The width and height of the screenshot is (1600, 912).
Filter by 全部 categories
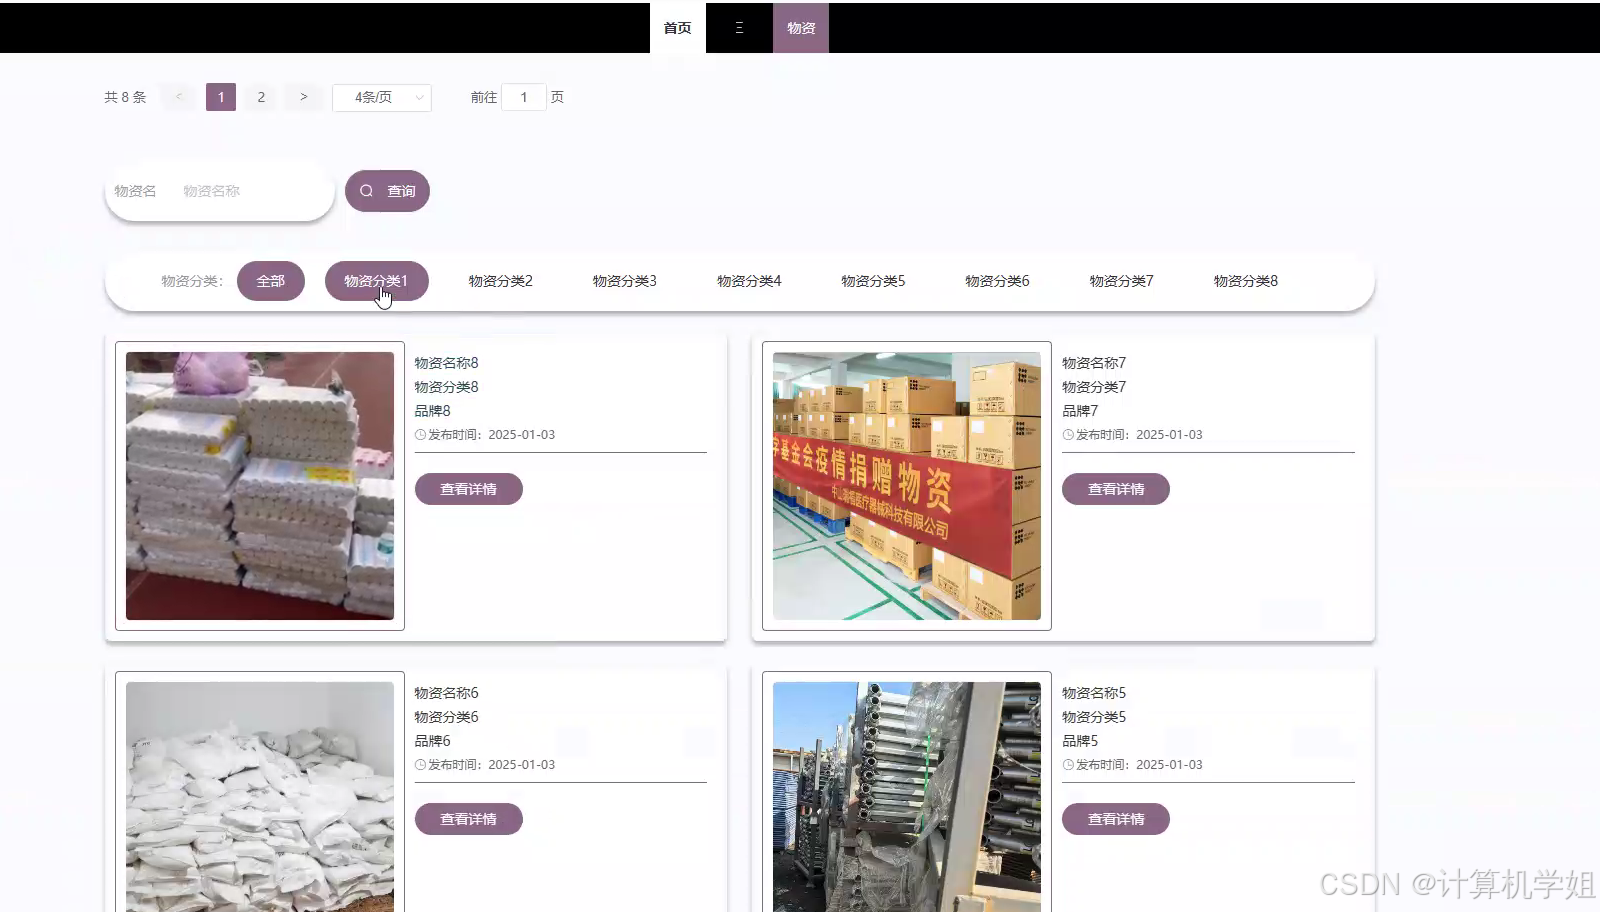[x=271, y=281]
